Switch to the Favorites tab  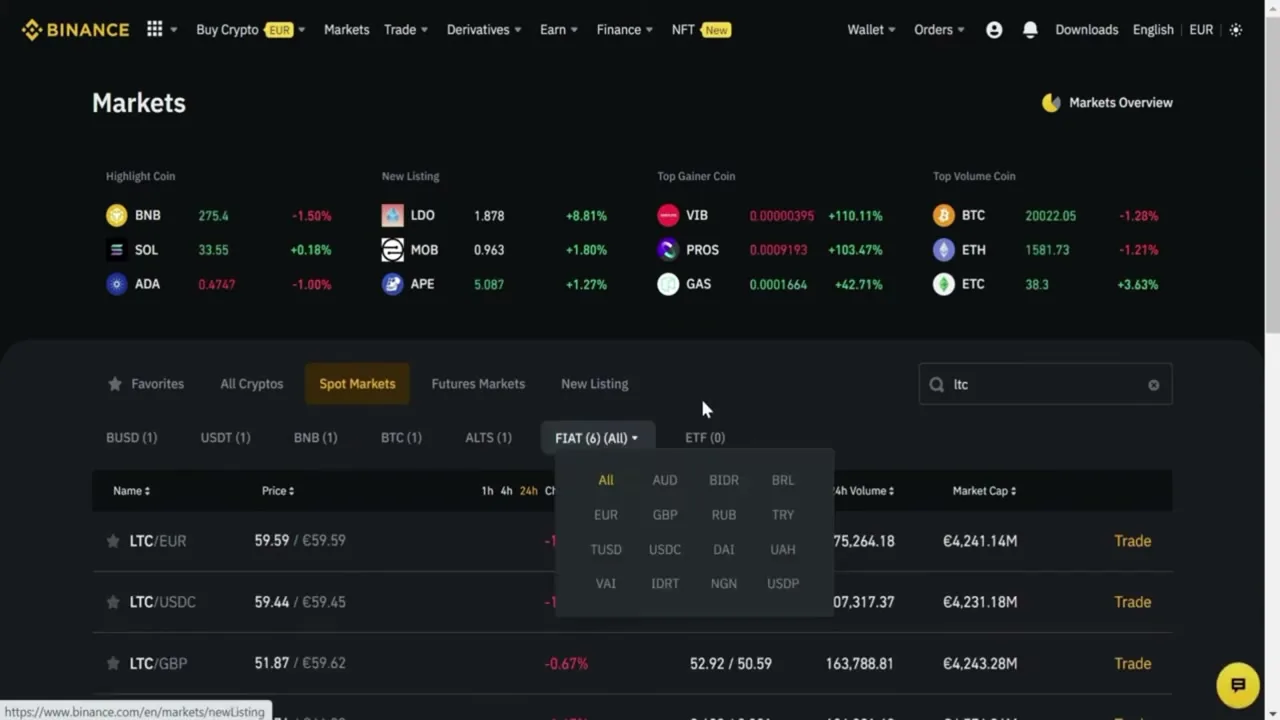(145, 384)
